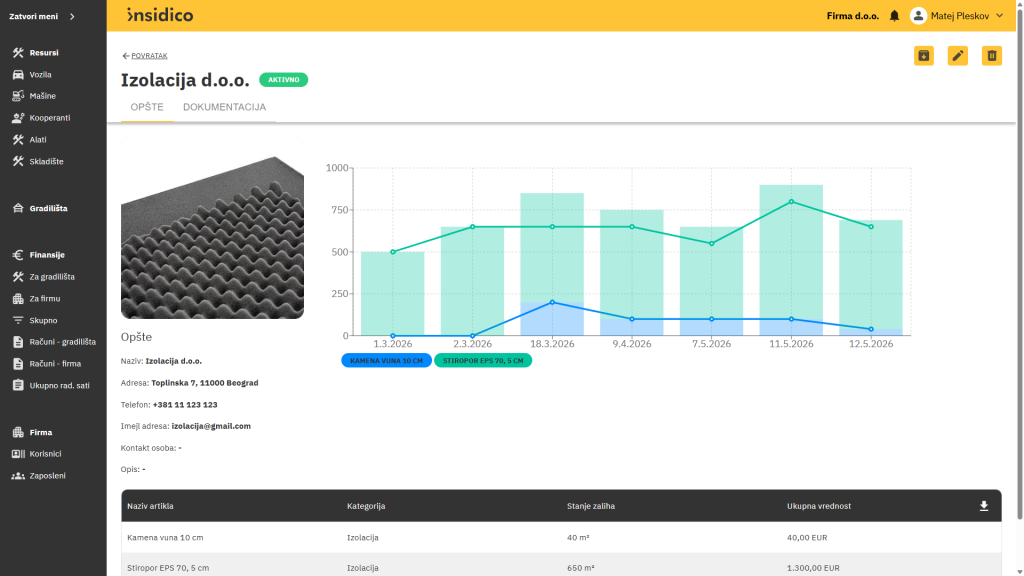This screenshot has height=576, width=1024.
Task: Download table using the download icon
Action: pos(984,506)
